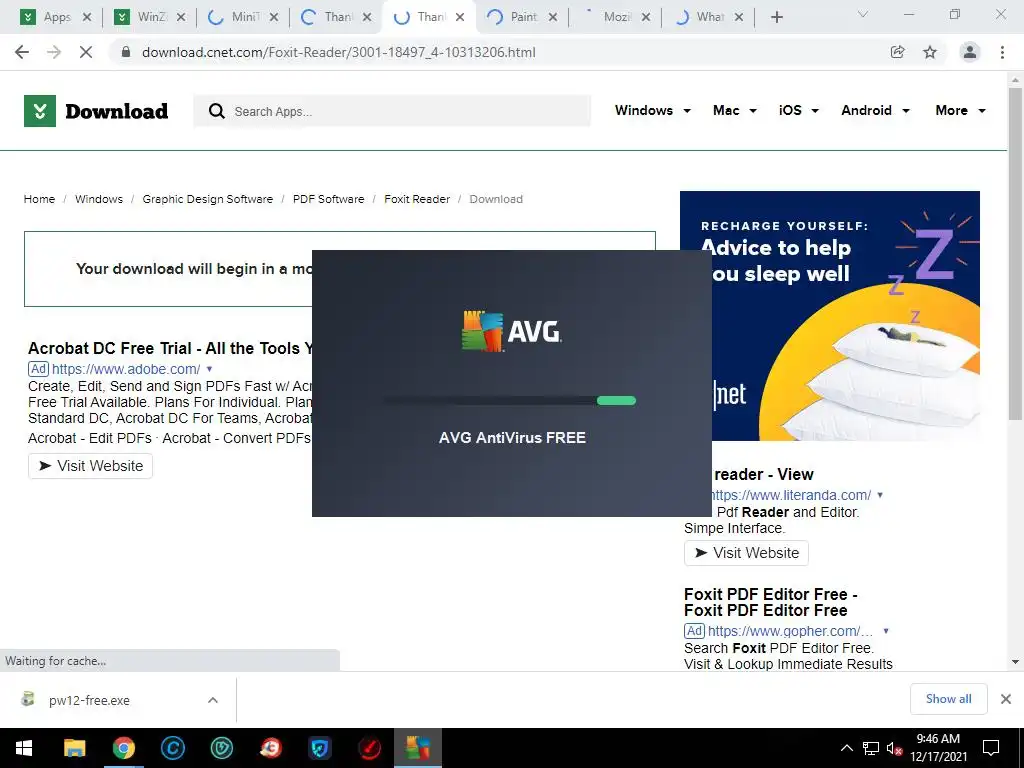Close the Apps tab

87,17
